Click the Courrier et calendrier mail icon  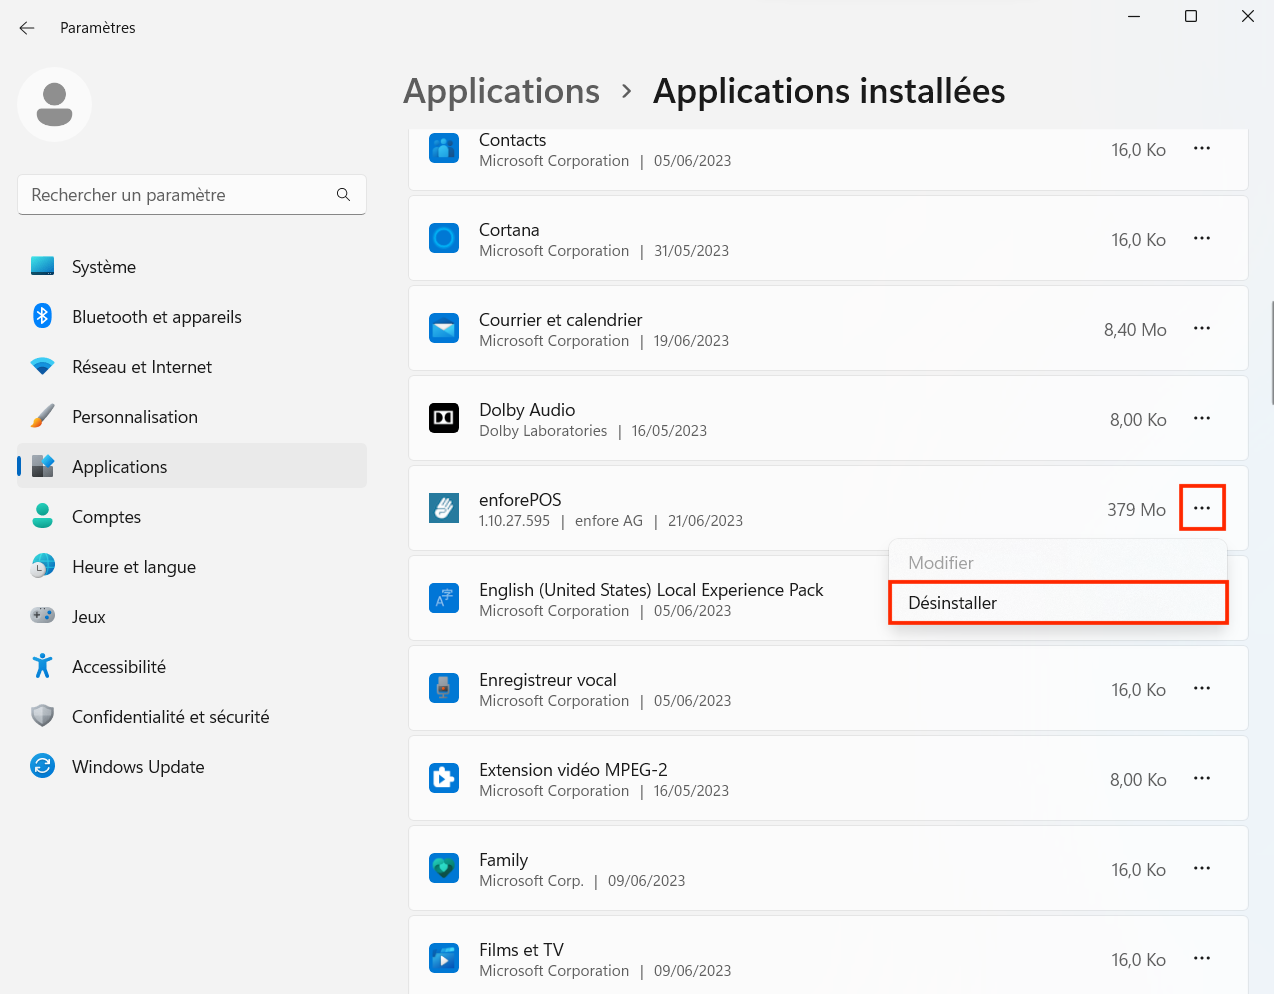pyautogui.click(x=444, y=328)
